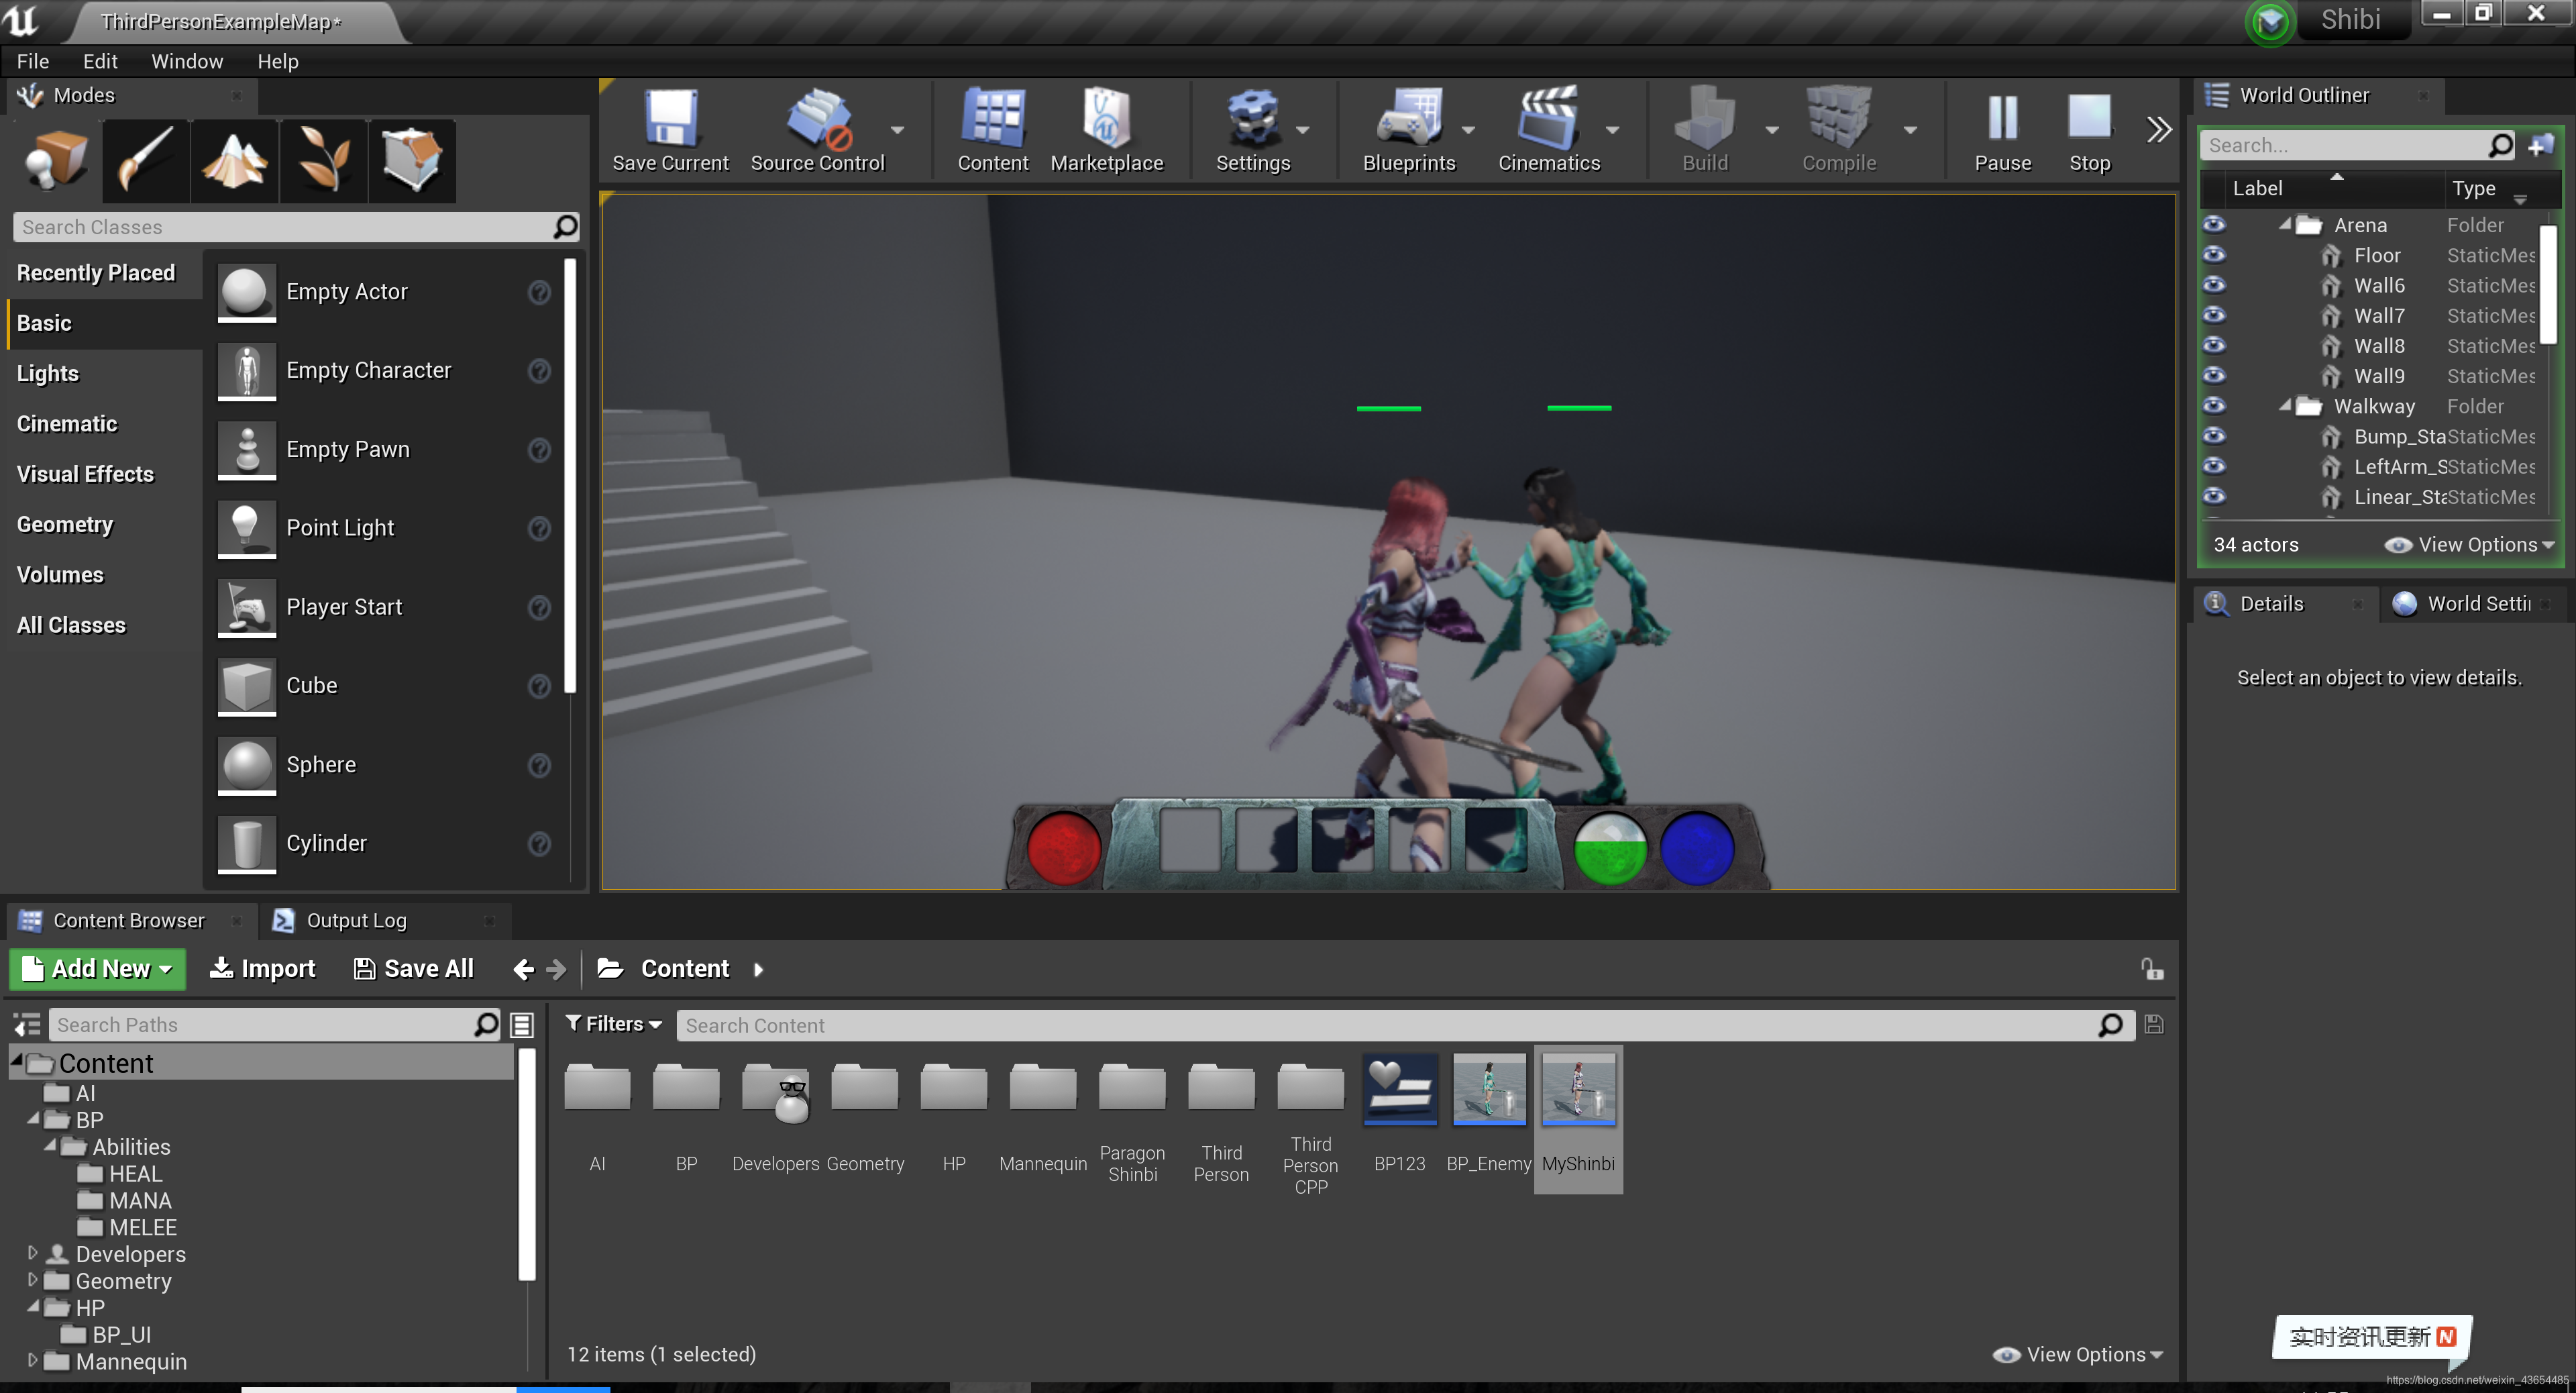Open the Edit menu
Screen dimensions: 2576x1393
point(100,61)
